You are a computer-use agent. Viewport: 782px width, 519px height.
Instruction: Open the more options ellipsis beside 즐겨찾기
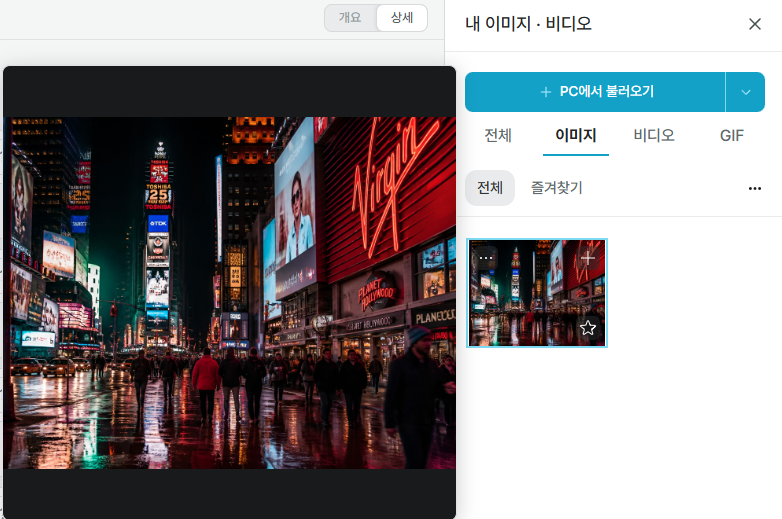pyautogui.click(x=755, y=188)
